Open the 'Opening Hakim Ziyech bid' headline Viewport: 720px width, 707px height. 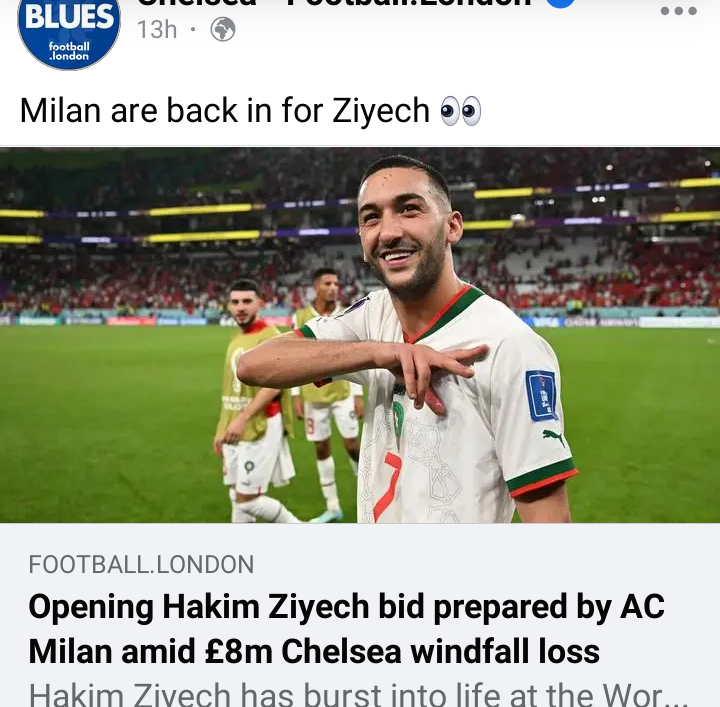tap(346, 606)
